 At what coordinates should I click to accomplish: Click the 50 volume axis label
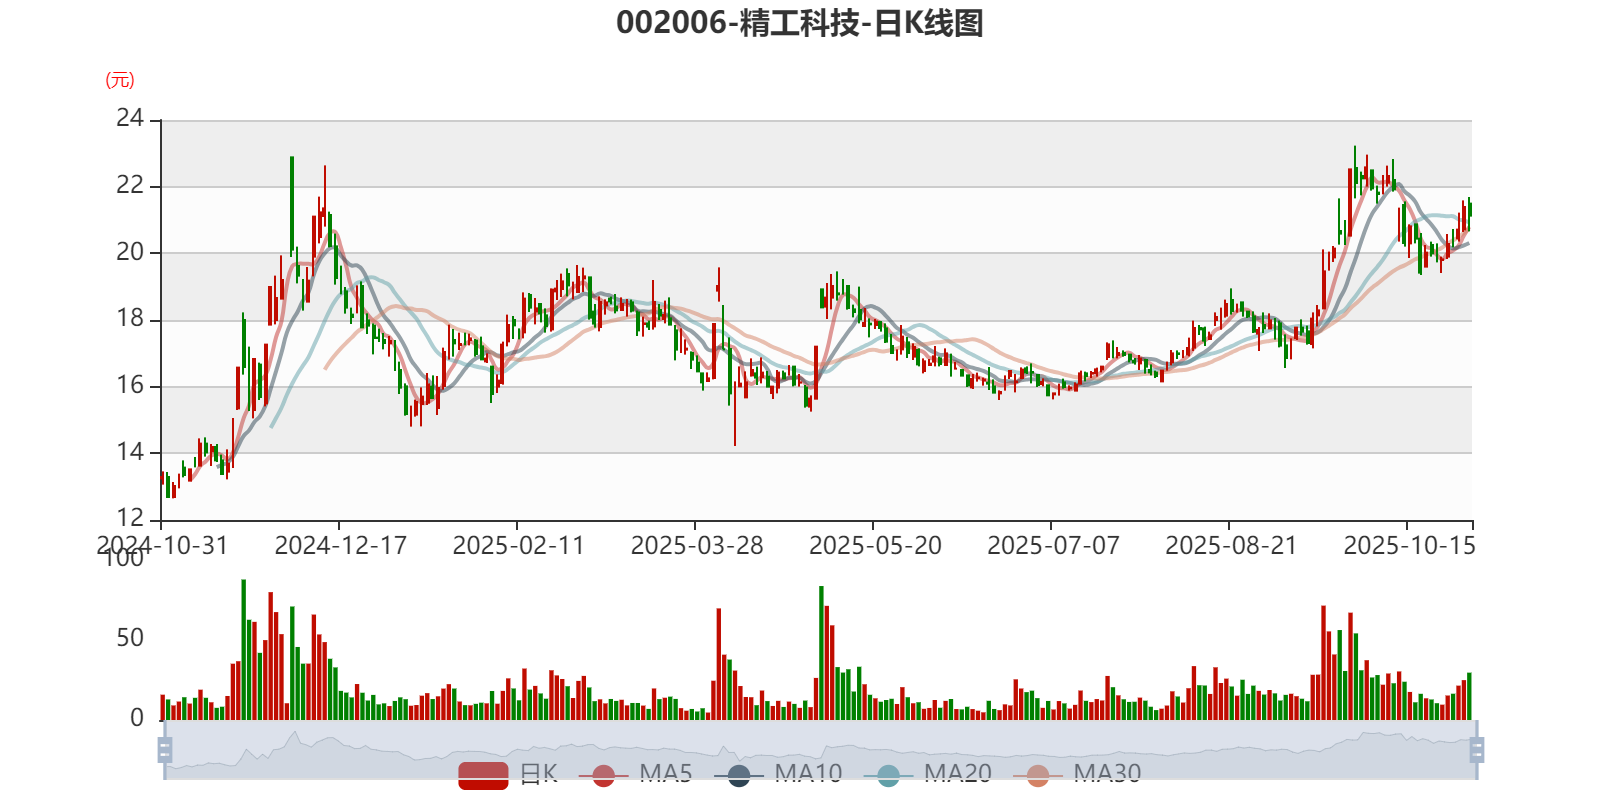point(130,638)
